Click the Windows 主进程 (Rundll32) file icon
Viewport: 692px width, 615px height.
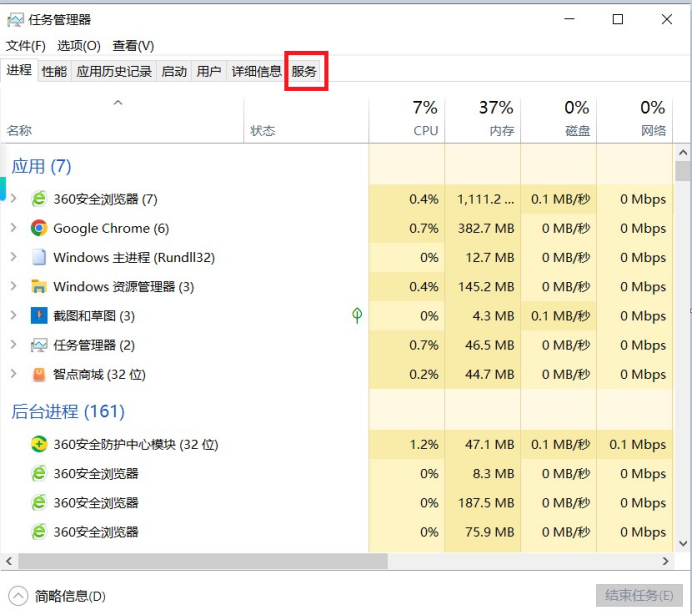(39, 257)
